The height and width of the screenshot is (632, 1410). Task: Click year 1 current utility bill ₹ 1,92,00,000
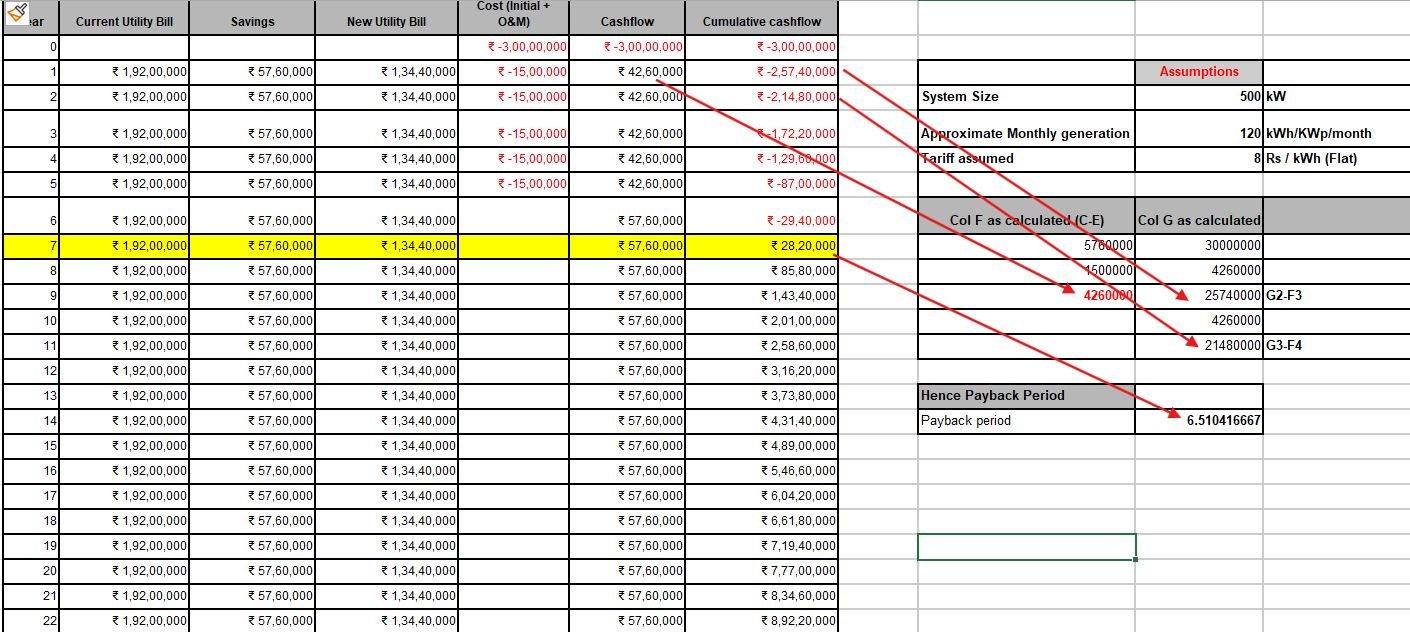(124, 72)
